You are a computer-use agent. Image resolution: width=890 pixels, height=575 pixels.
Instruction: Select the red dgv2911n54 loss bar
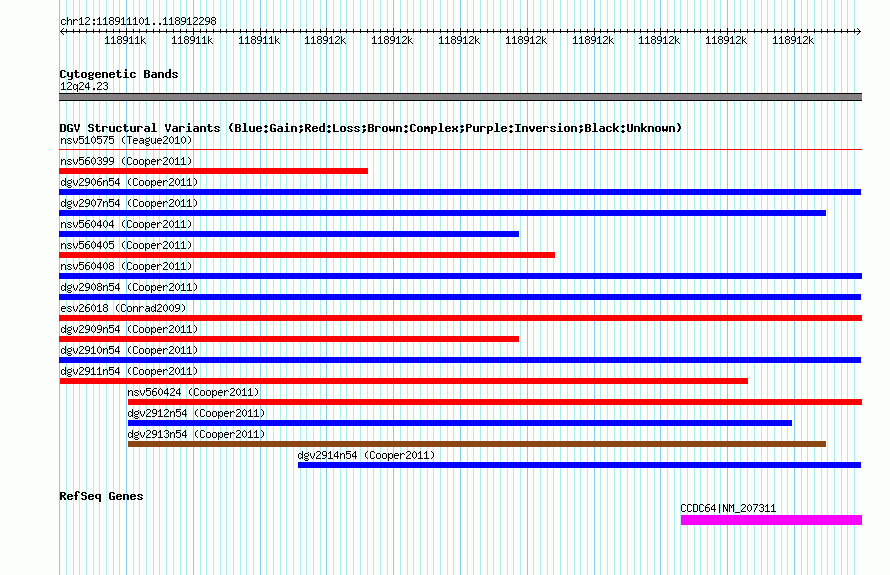pos(404,381)
